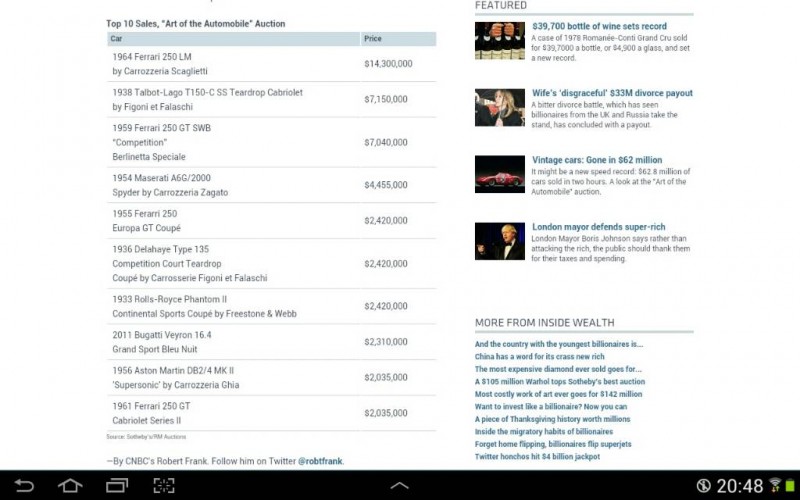The image size is (800, 500).
Task: Select '2011 Bugatti Veyron 16.4' text
Action: click(x=162, y=335)
